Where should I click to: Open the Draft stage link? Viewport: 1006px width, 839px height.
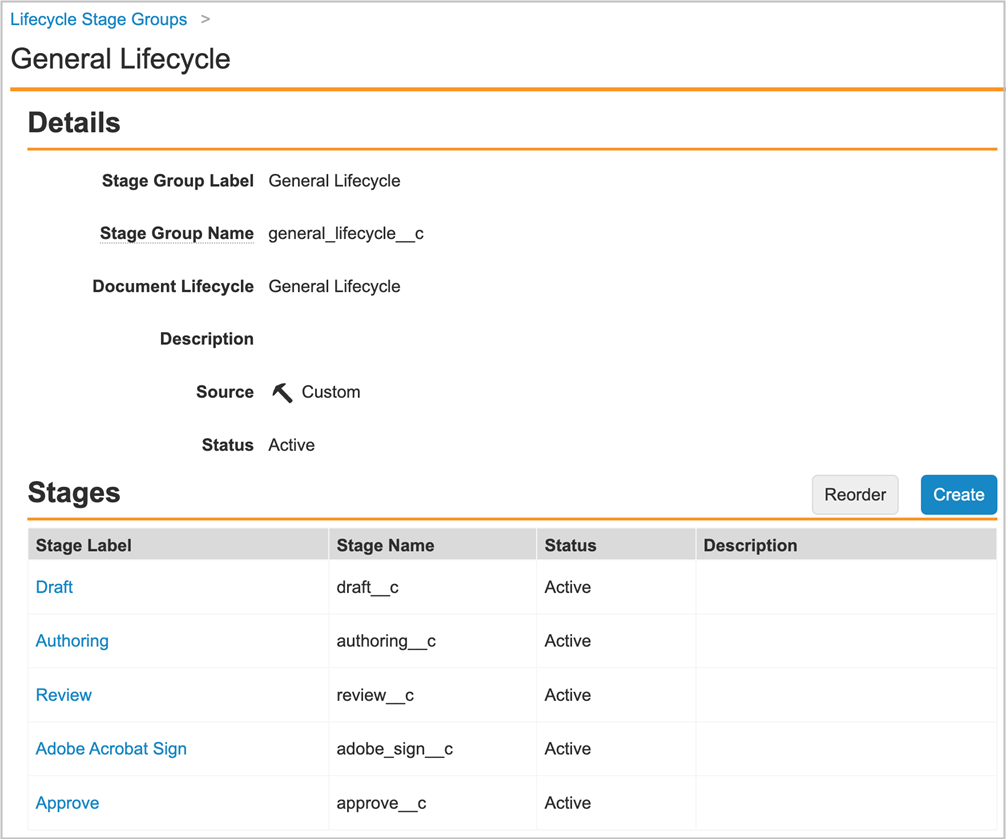tap(54, 587)
